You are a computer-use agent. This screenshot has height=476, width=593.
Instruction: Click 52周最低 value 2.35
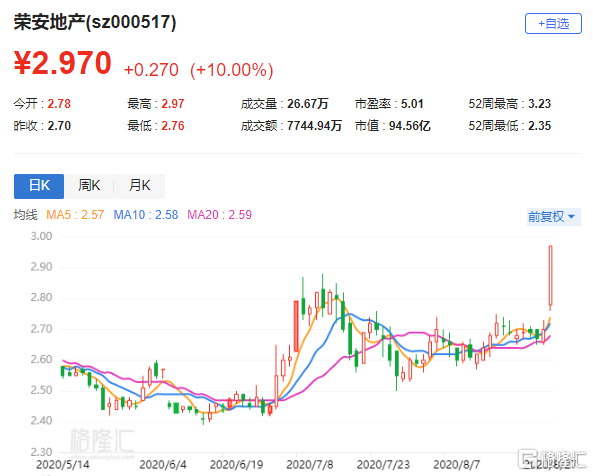pos(539,126)
